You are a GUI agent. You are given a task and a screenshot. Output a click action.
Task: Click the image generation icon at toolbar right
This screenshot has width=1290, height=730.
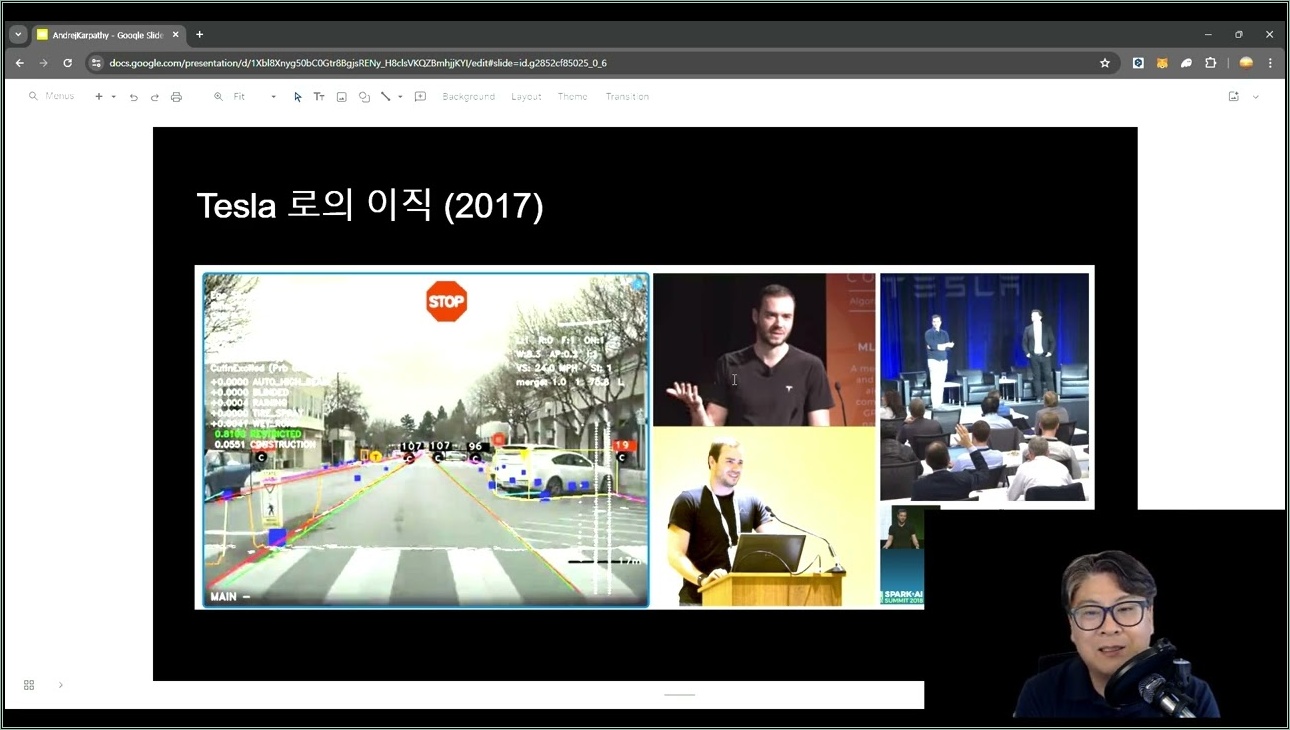click(1234, 97)
